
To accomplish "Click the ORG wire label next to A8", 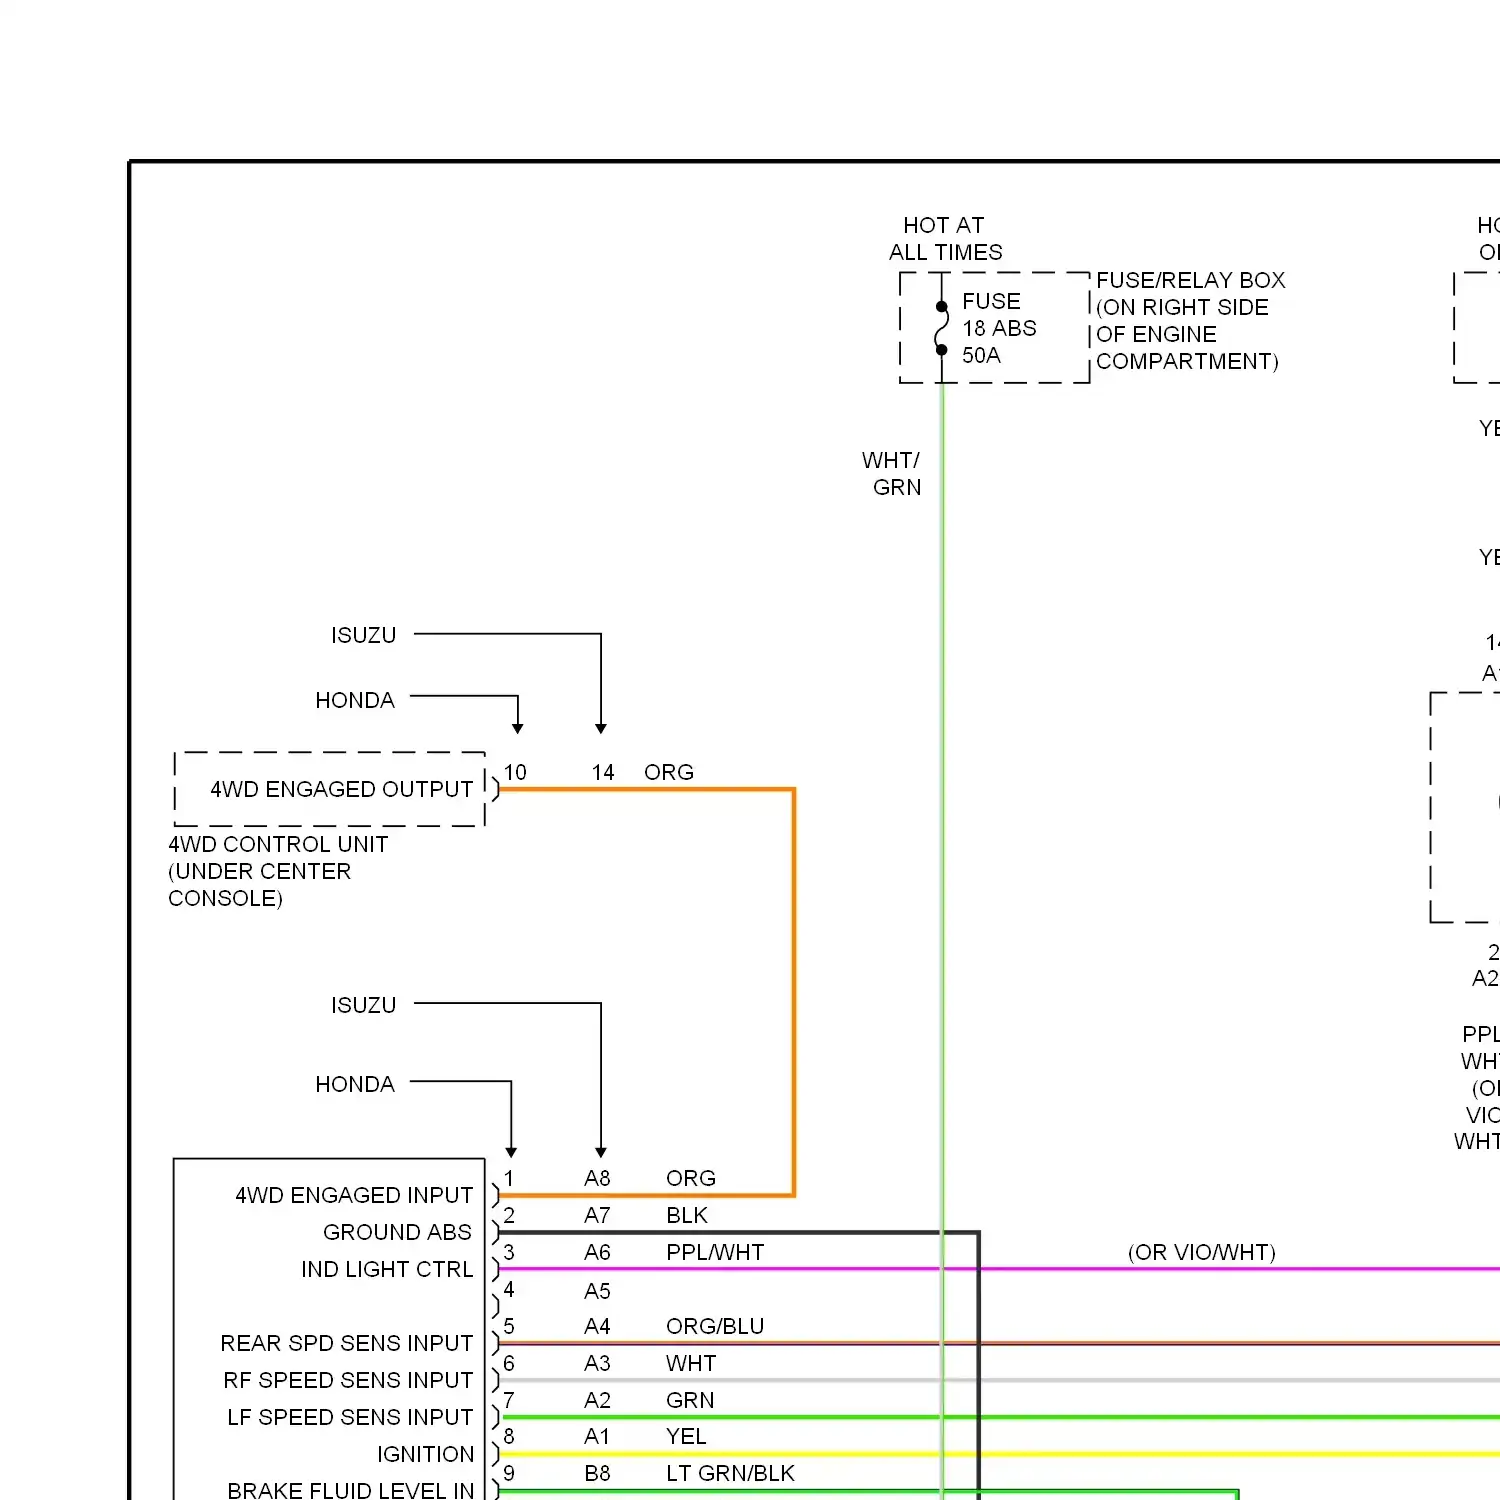I will tap(691, 1178).
